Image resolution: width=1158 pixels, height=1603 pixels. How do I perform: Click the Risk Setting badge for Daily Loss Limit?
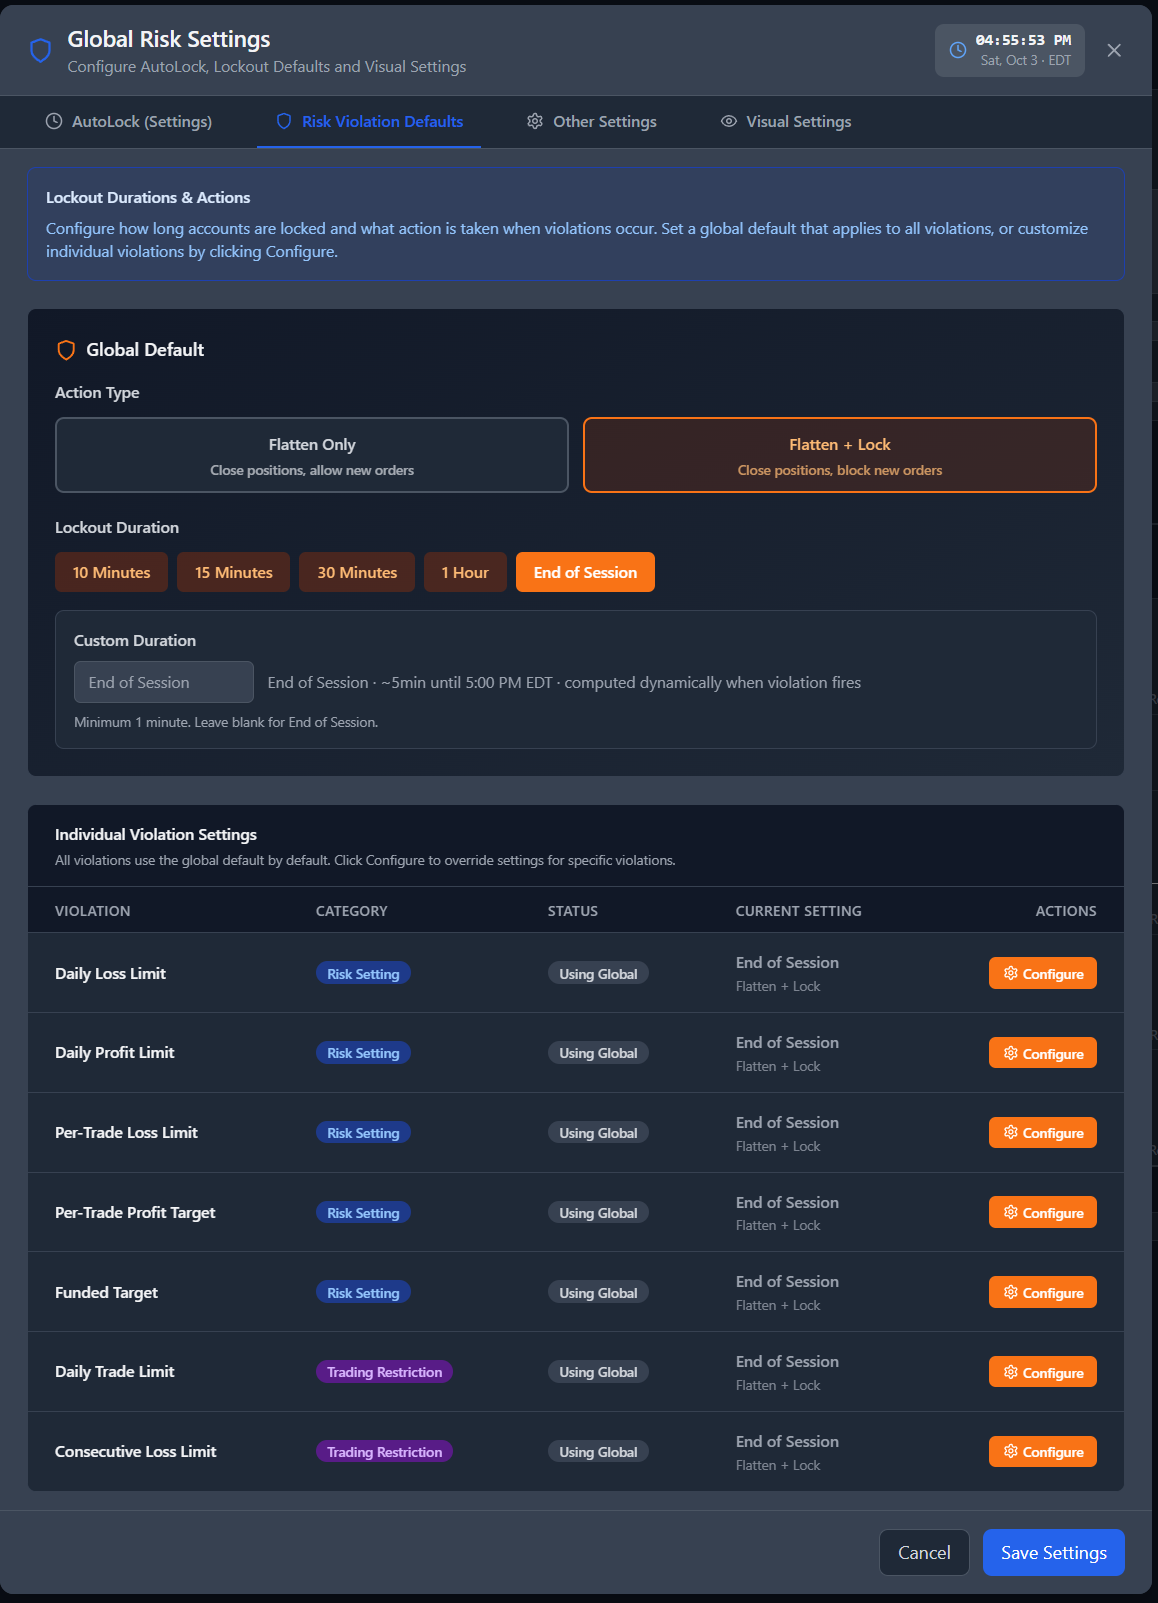tap(363, 974)
